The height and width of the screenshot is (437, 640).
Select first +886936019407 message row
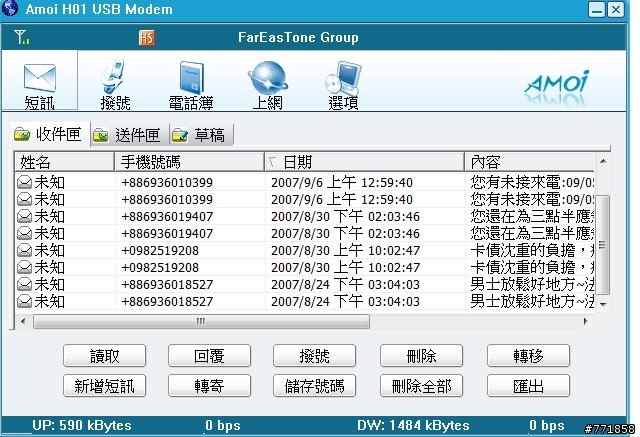(x=304, y=216)
